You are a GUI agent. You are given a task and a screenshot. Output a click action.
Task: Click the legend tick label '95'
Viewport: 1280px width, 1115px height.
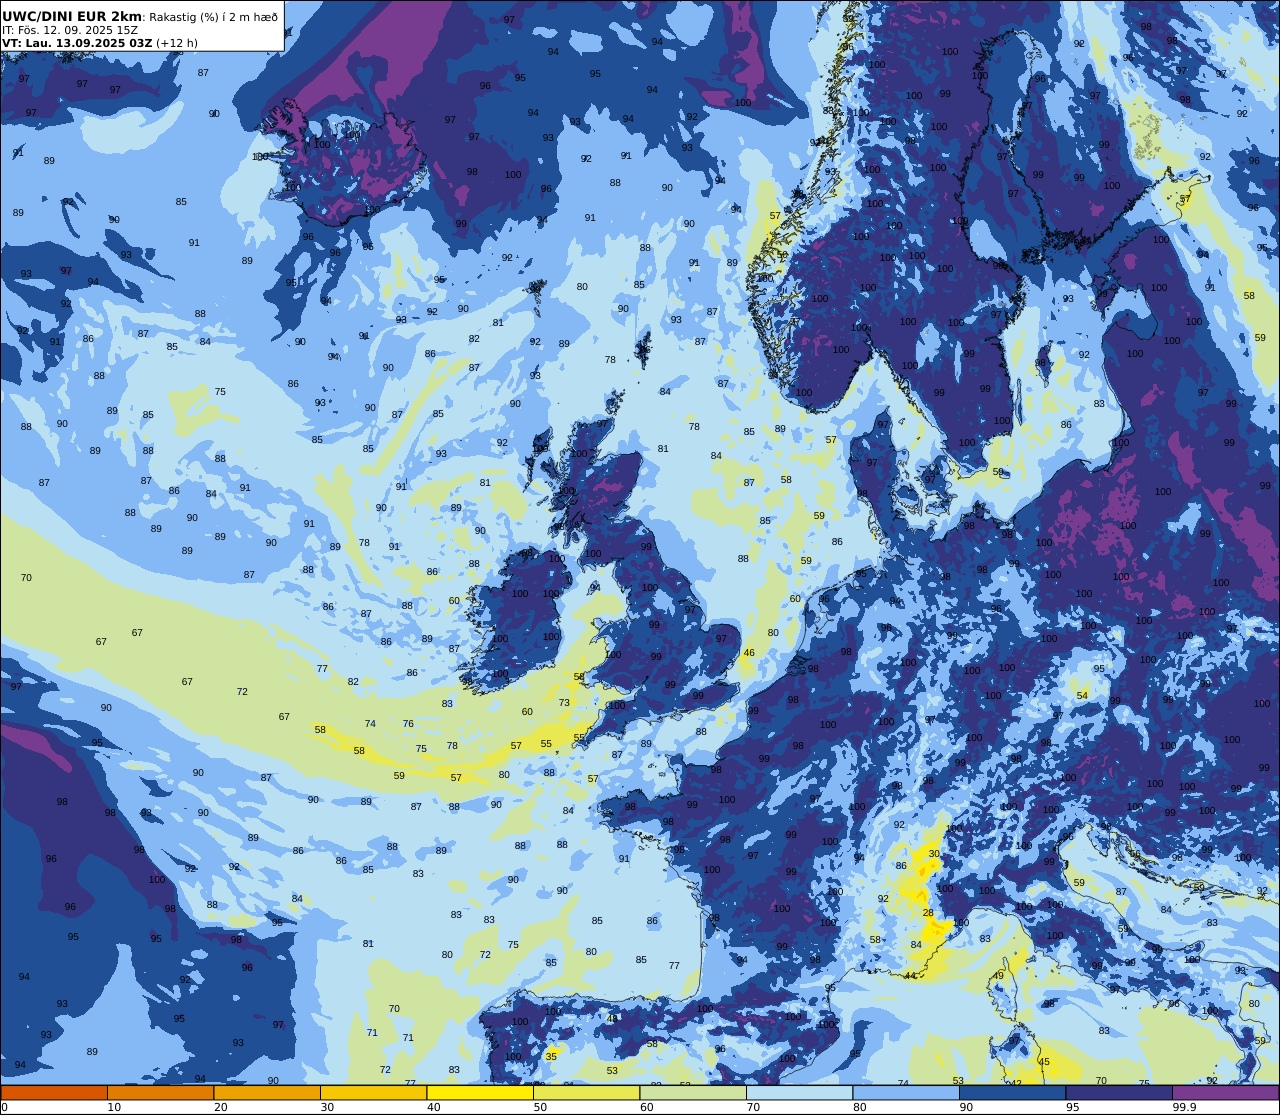(1072, 1107)
